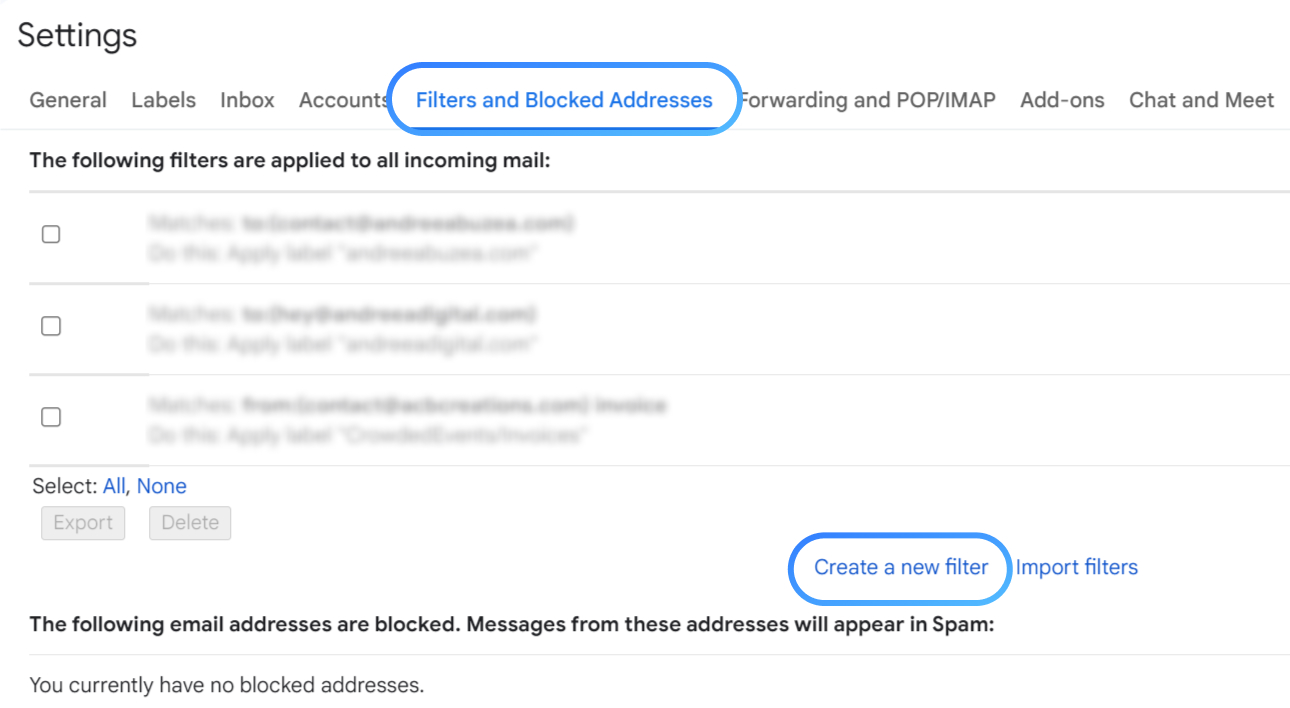Screen dimensions: 1290x708
Task: Enable the checkbox for the andreeadigital.com filter
Action: click(51, 325)
